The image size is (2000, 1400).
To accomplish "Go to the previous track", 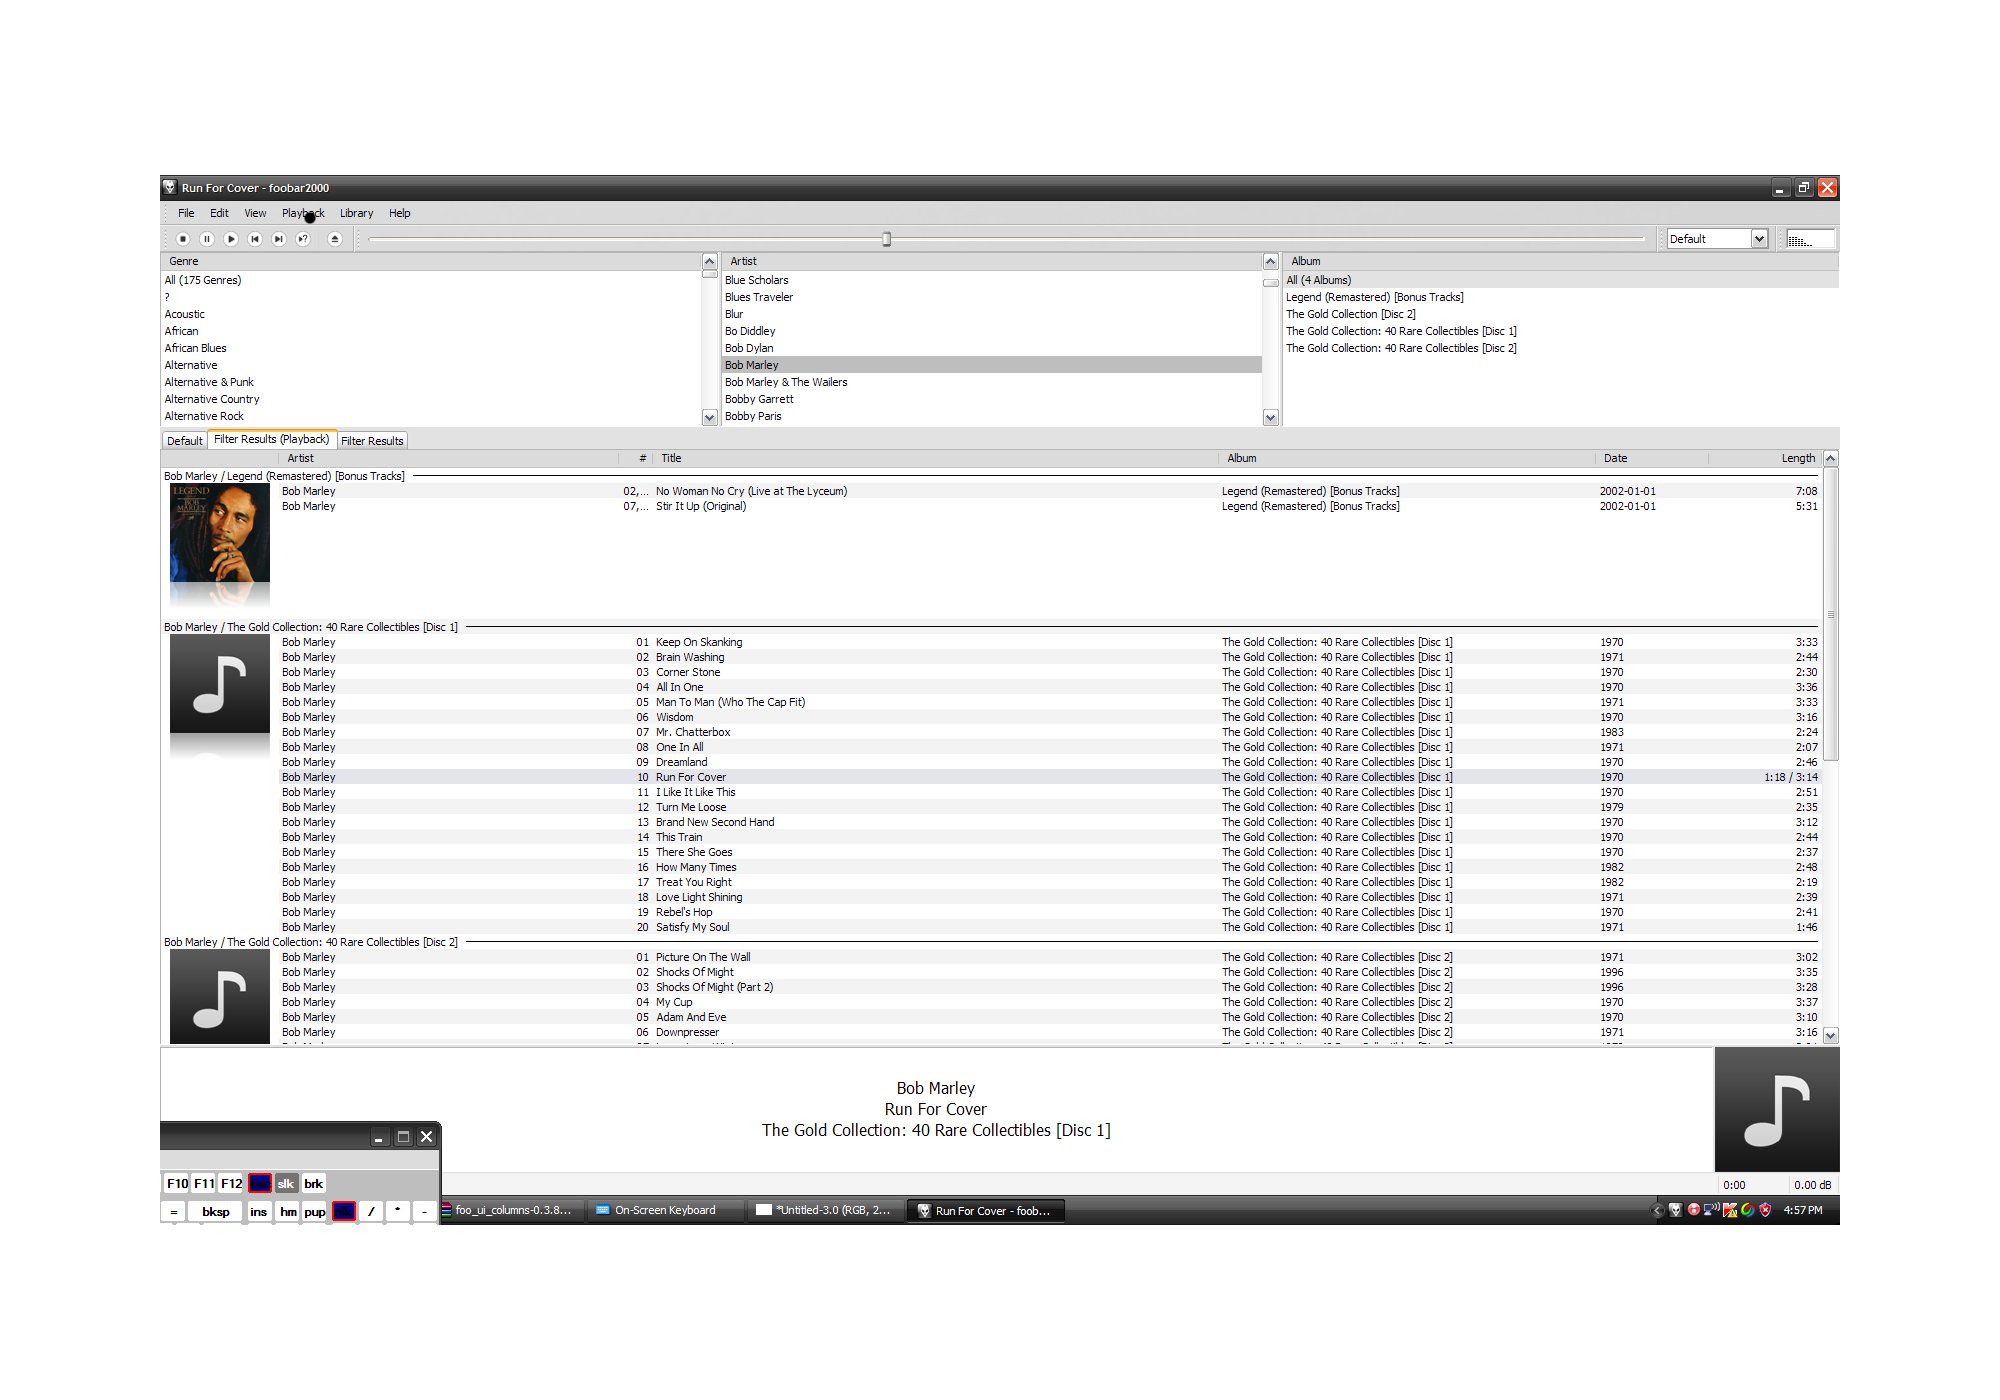I will tap(255, 239).
